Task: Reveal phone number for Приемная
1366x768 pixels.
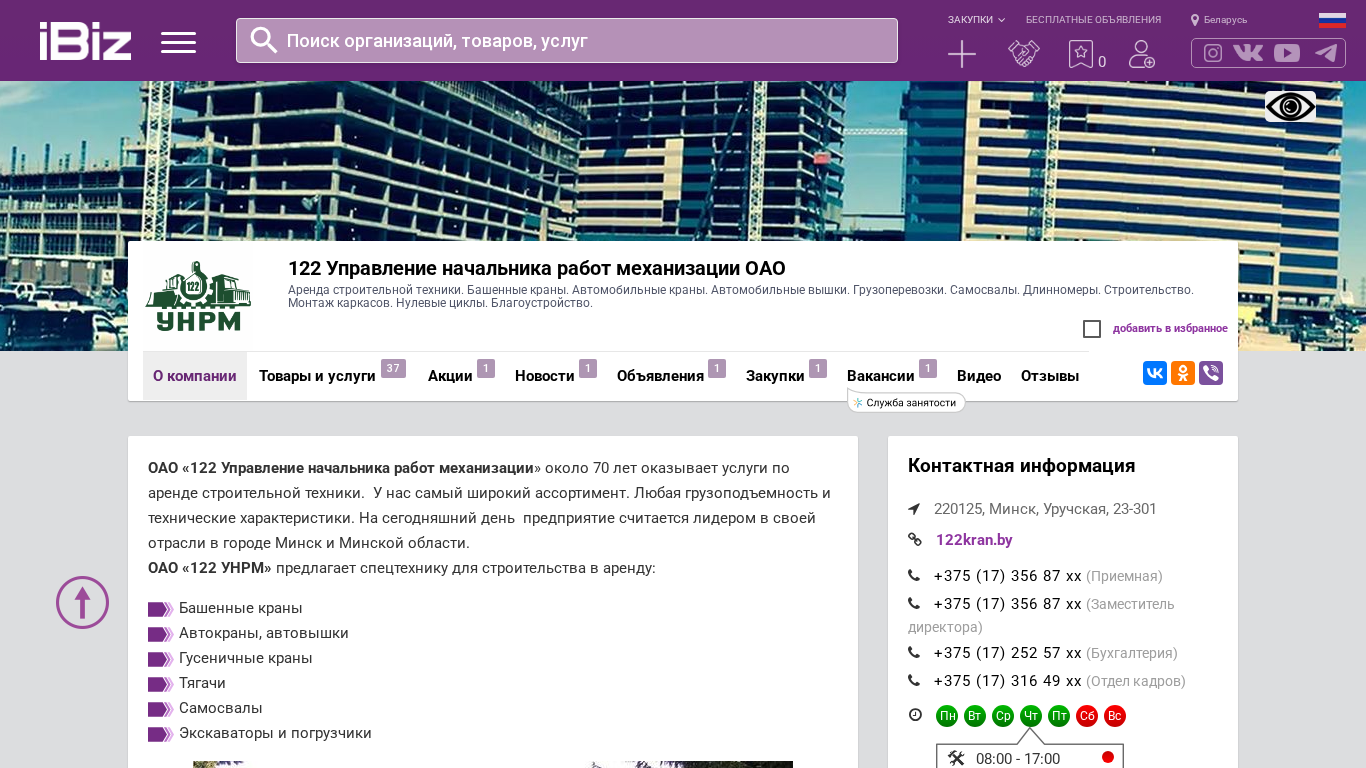Action: [x=1008, y=576]
